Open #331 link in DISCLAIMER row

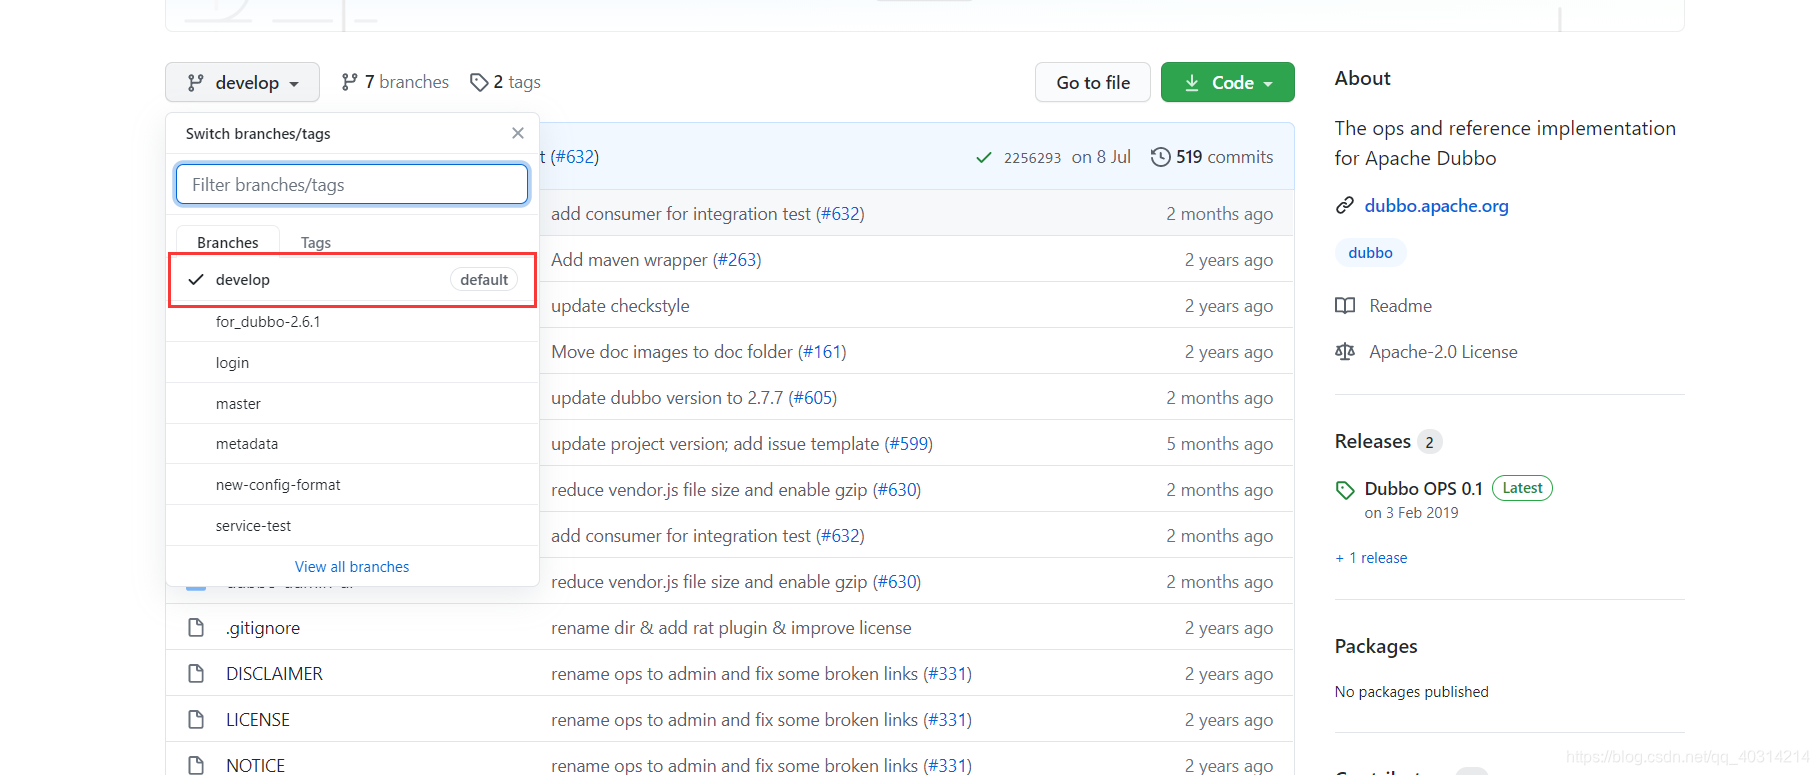tap(947, 674)
